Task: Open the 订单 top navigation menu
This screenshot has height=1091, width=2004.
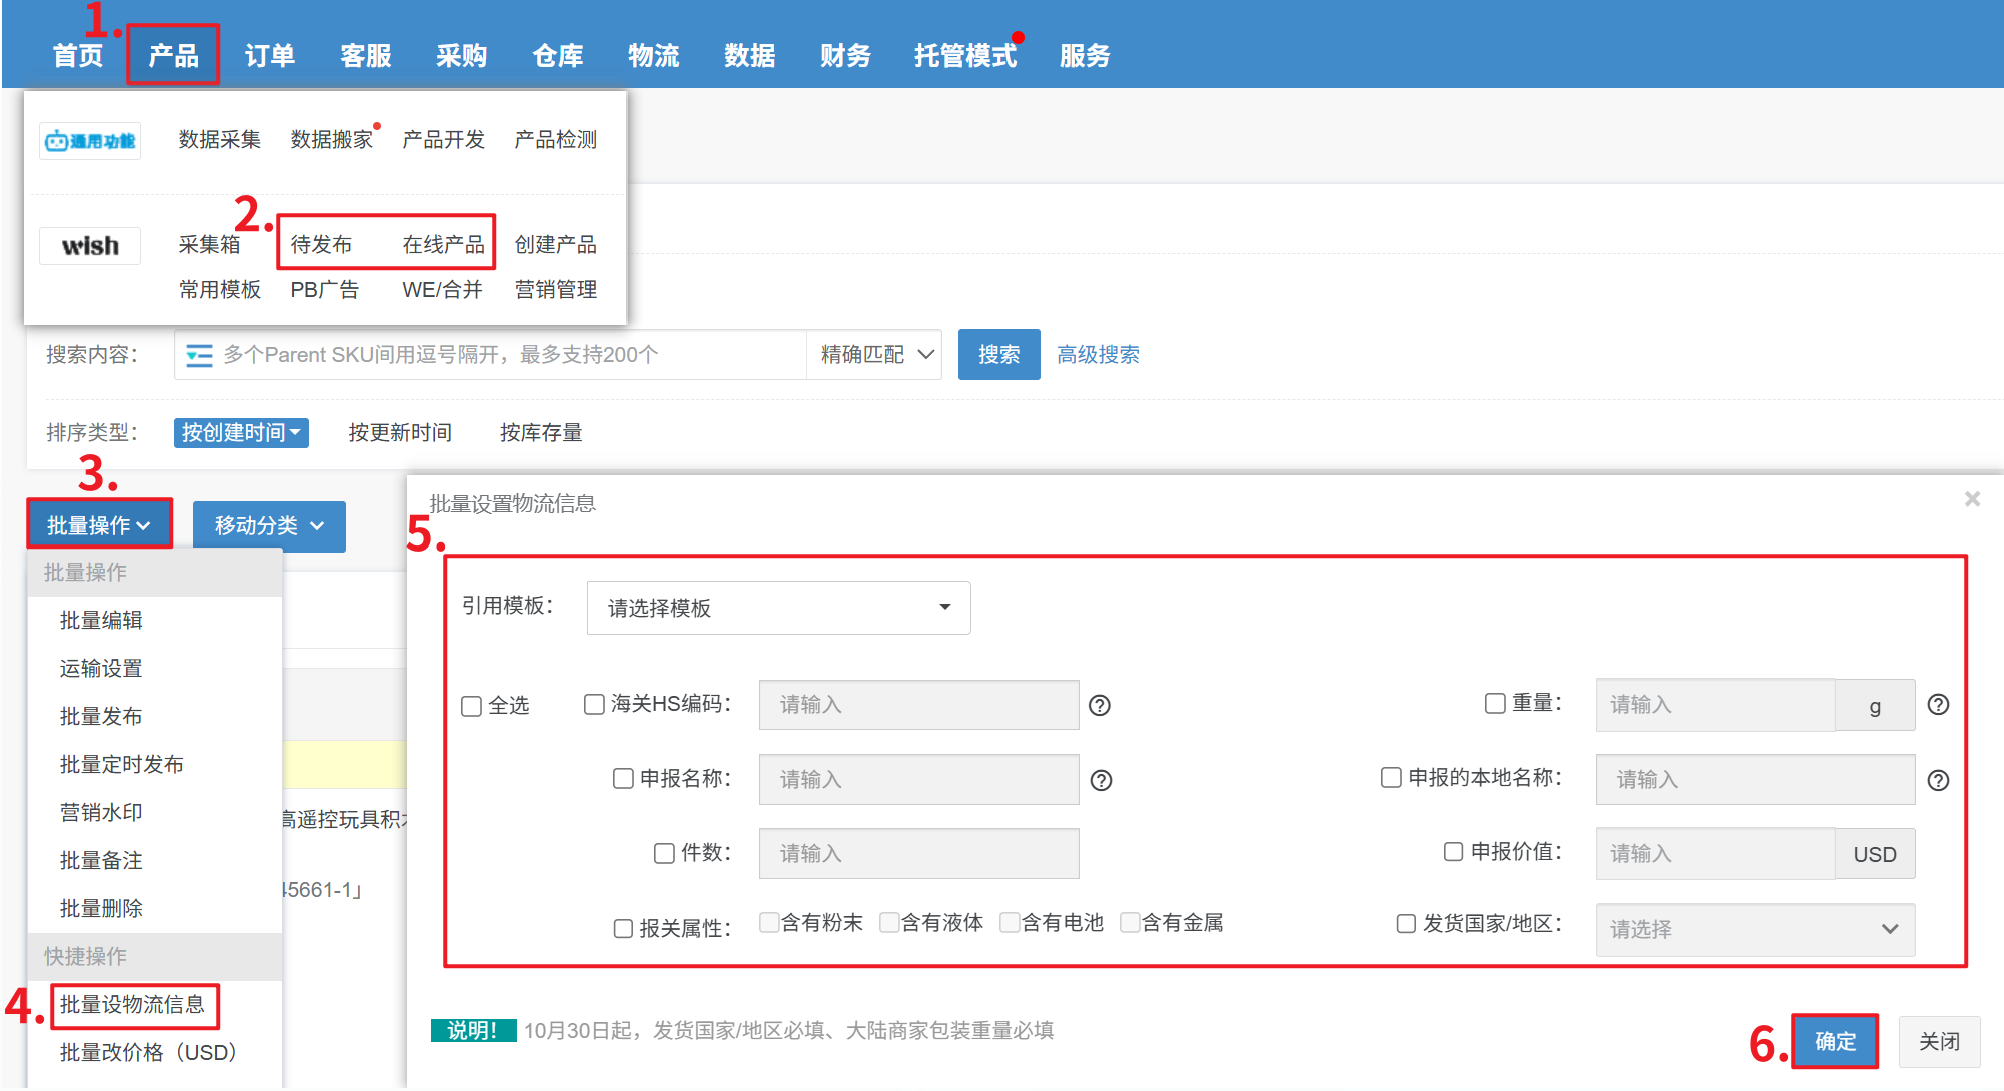Action: click(269, 56)
